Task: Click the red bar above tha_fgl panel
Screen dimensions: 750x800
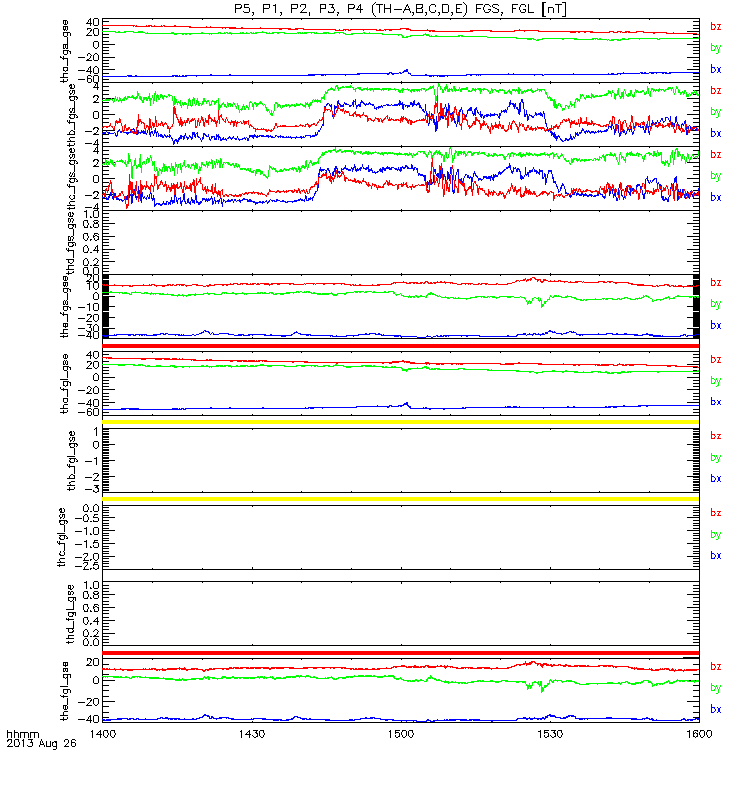Action: [401, 346]
